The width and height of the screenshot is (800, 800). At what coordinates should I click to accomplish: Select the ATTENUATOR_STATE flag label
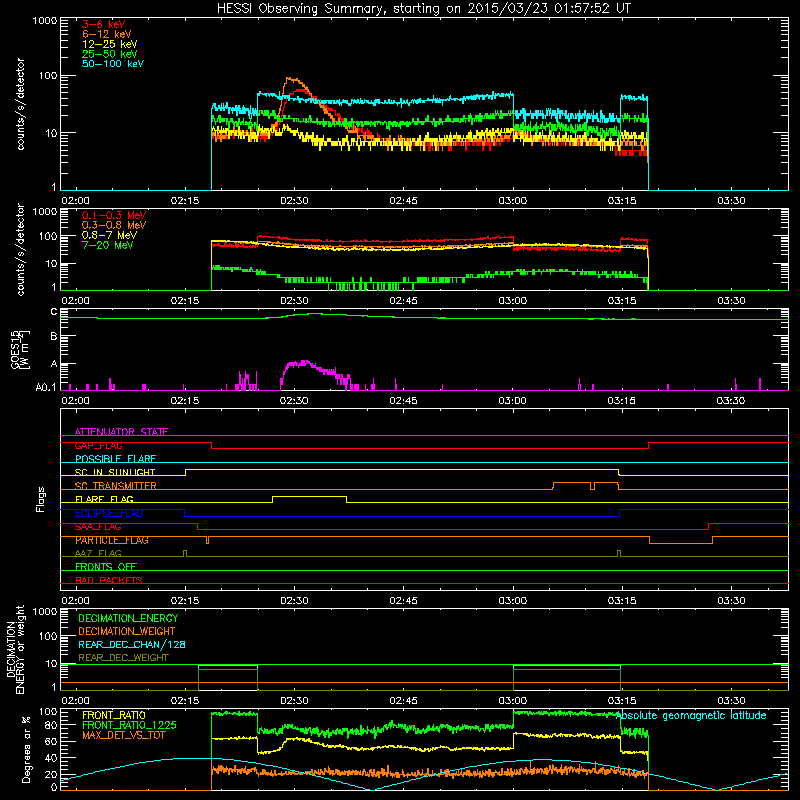(121, 432)
